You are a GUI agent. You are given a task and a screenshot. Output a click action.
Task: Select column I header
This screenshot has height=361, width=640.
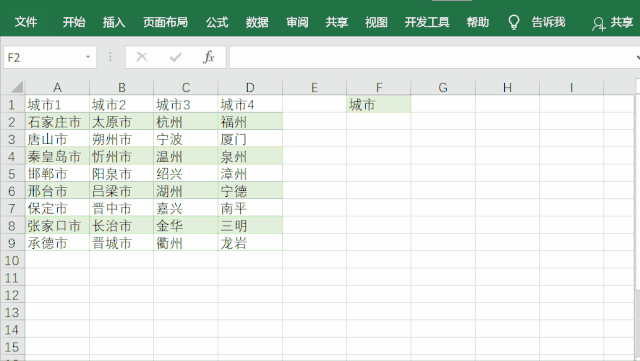tap(571, 87)
